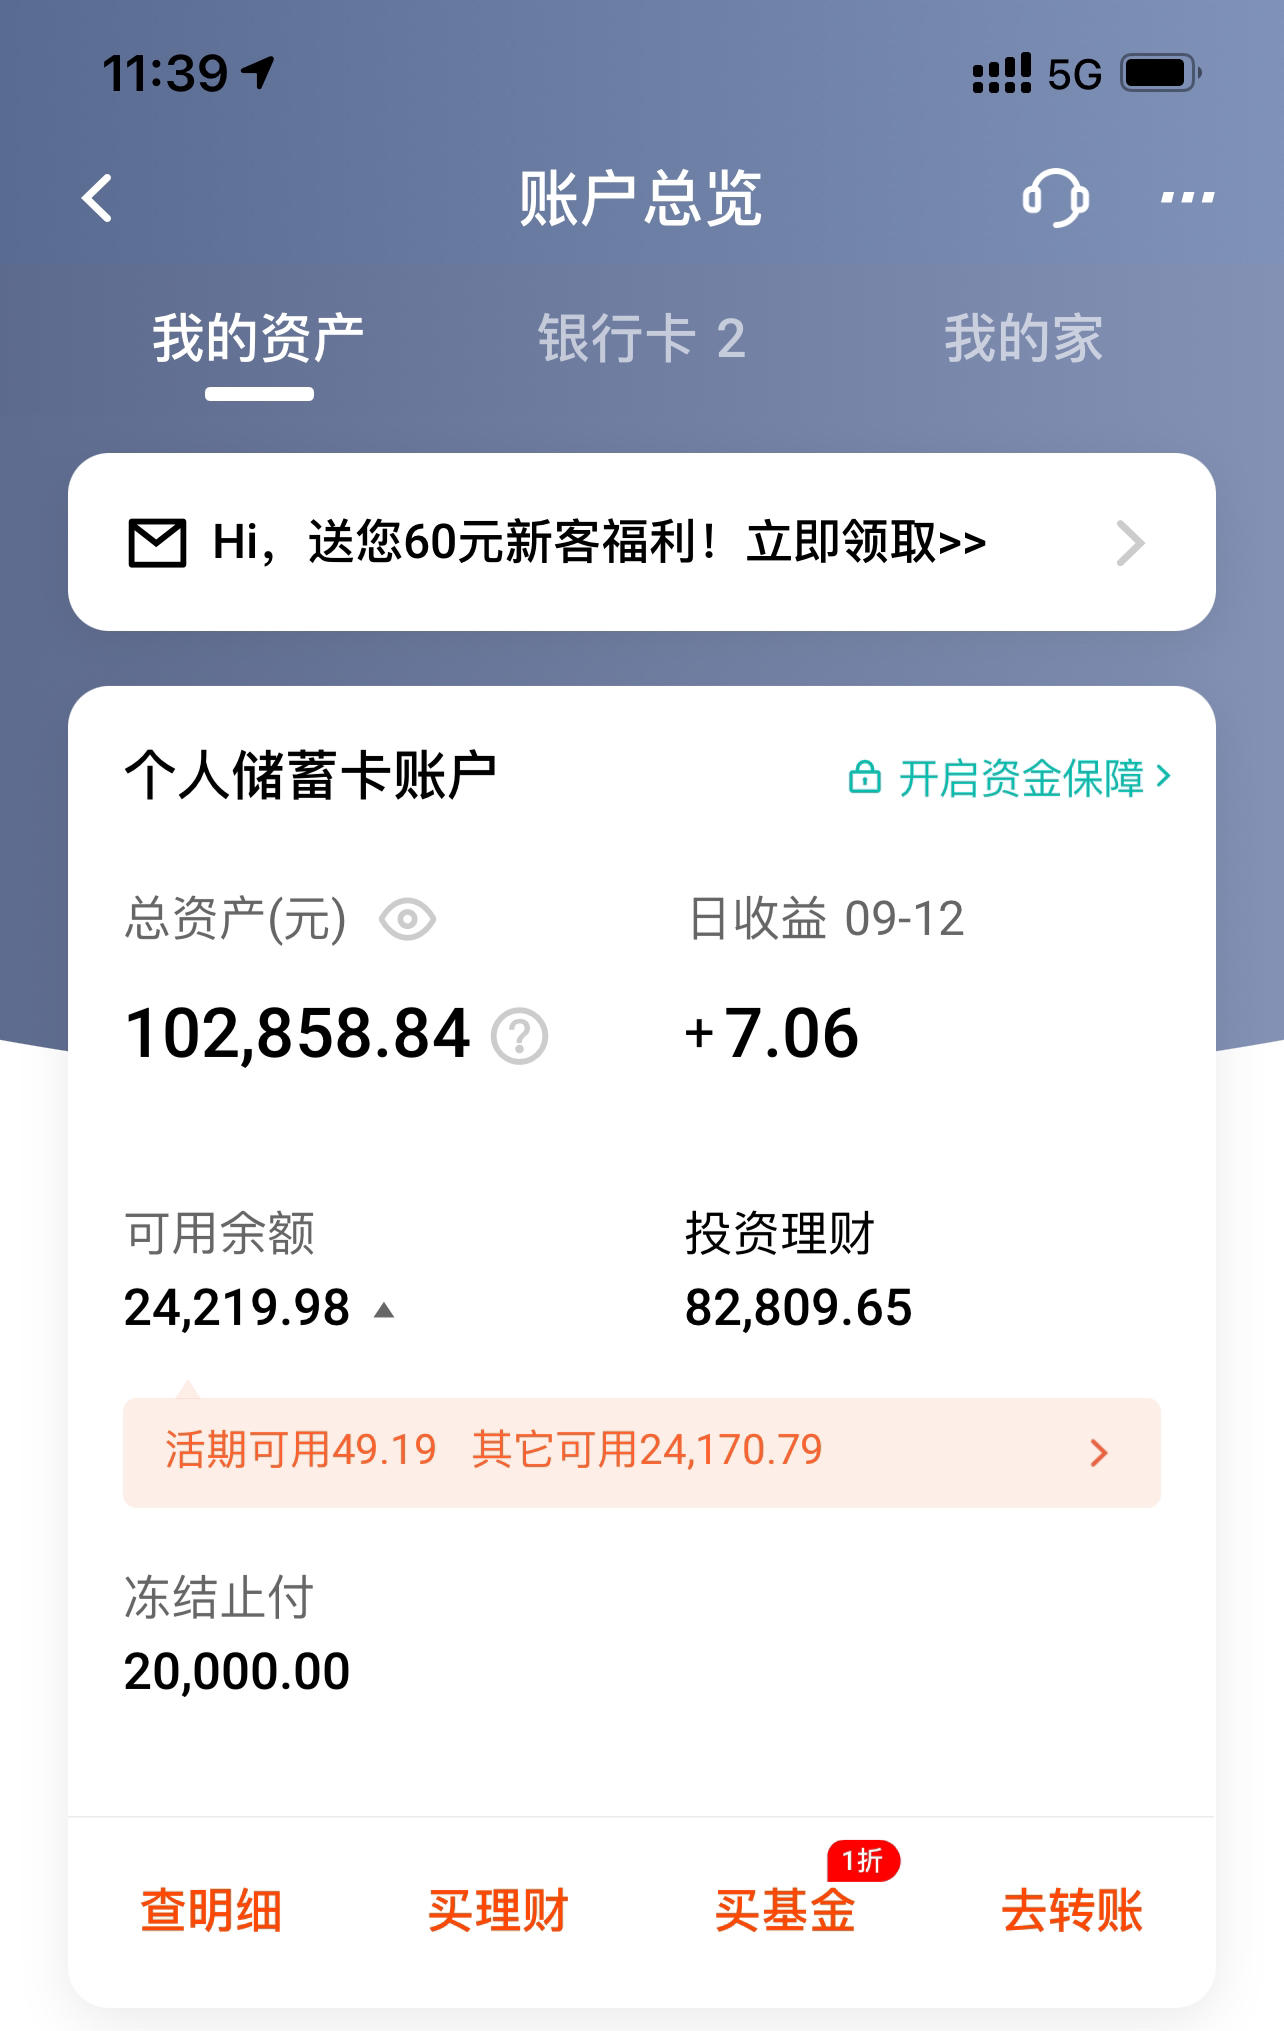The image size is (1284, 2031).
Task: Open the three-dot more menu
Action: 1187,198
